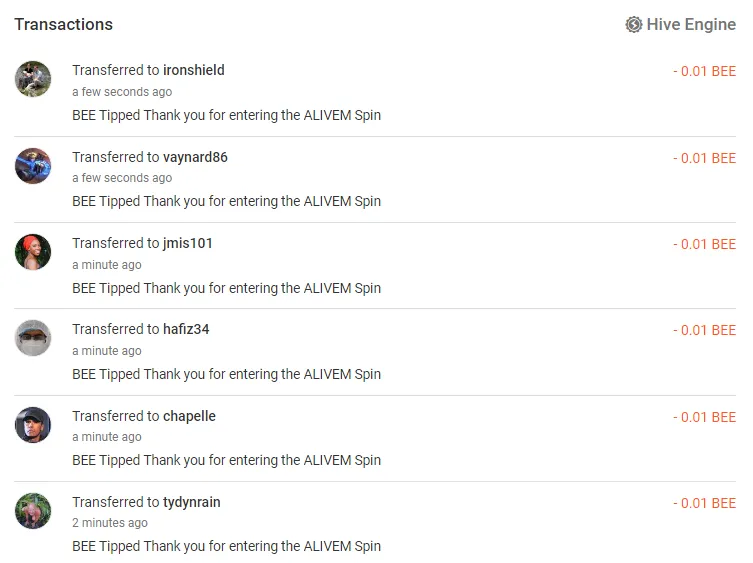Open ironshield's profile avatar
Viewport: 753px width, 563px height.
[33, 79]
